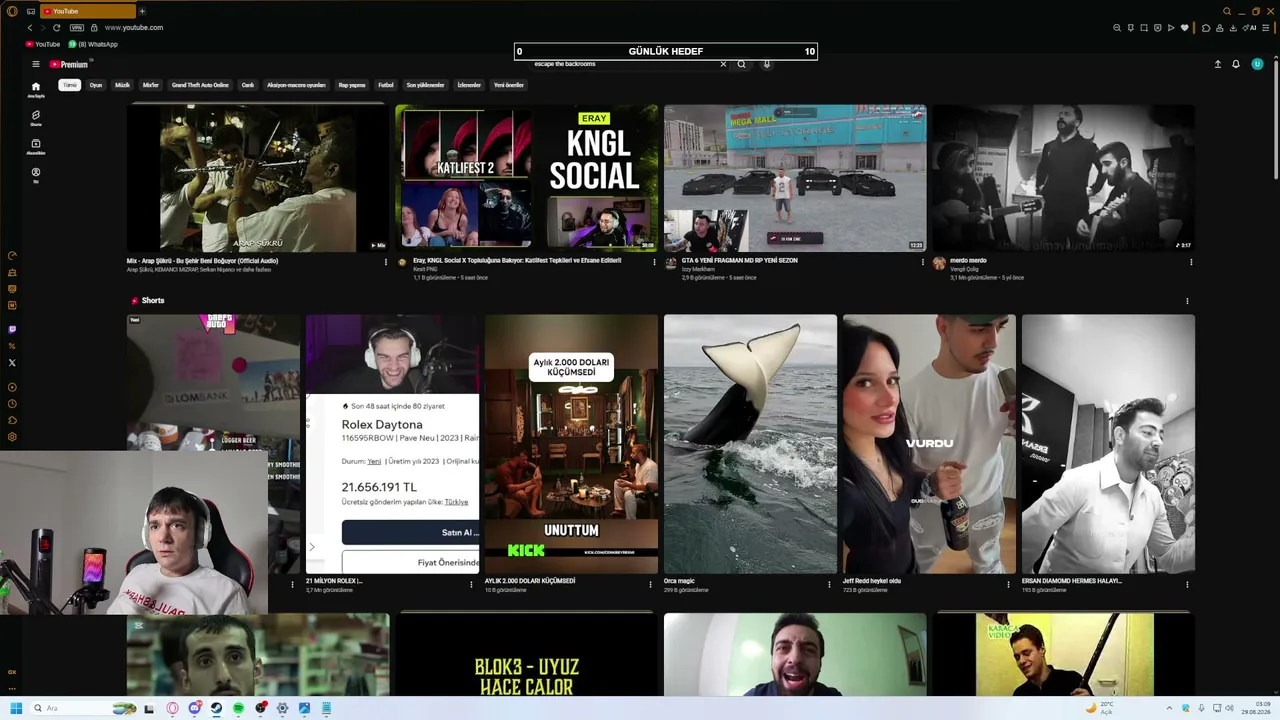The height and width of the screenshot is (720, 1280).
Task: Play the Aylık 2.000 Doları Küçümsedi short
Action: click(x=571, y=444)
